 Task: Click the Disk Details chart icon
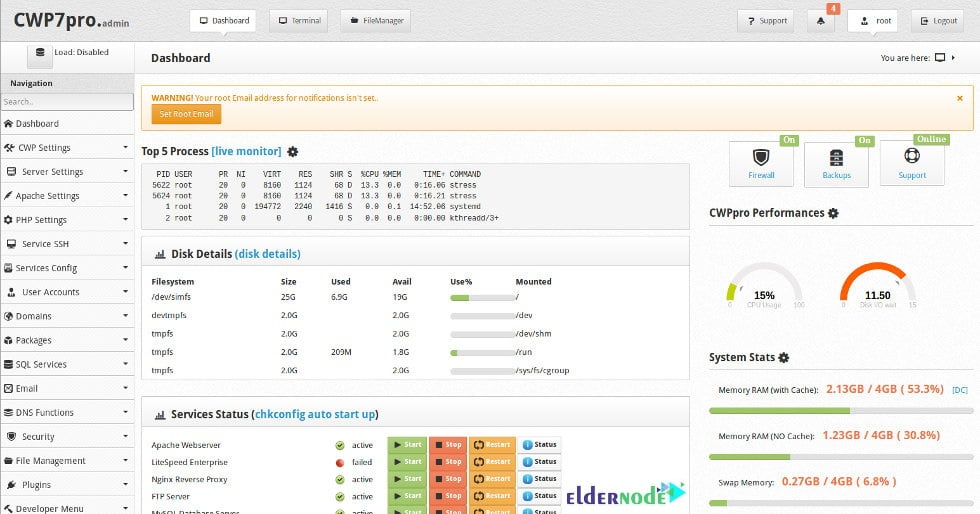point(160,254)
